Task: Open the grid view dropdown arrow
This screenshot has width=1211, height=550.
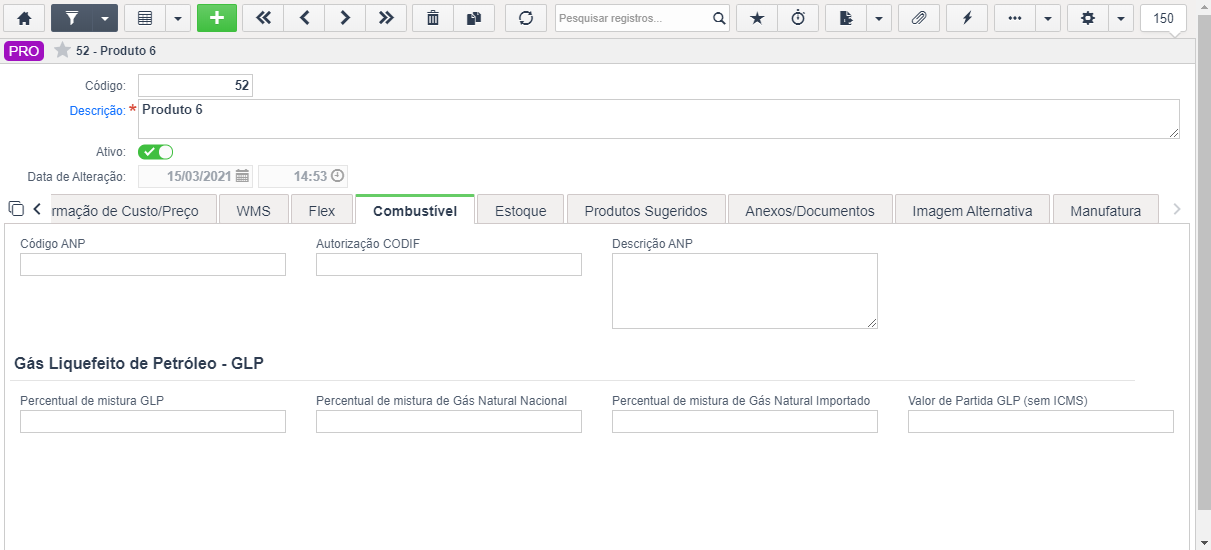Action: [177, 18]
